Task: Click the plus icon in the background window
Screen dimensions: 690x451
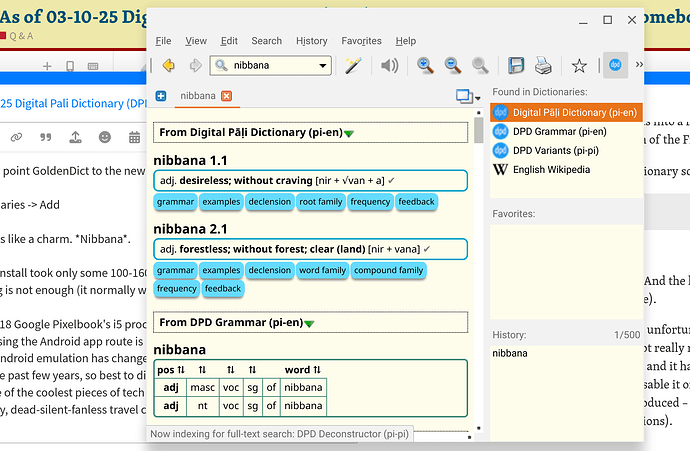Action: click(x=47, y=66)
